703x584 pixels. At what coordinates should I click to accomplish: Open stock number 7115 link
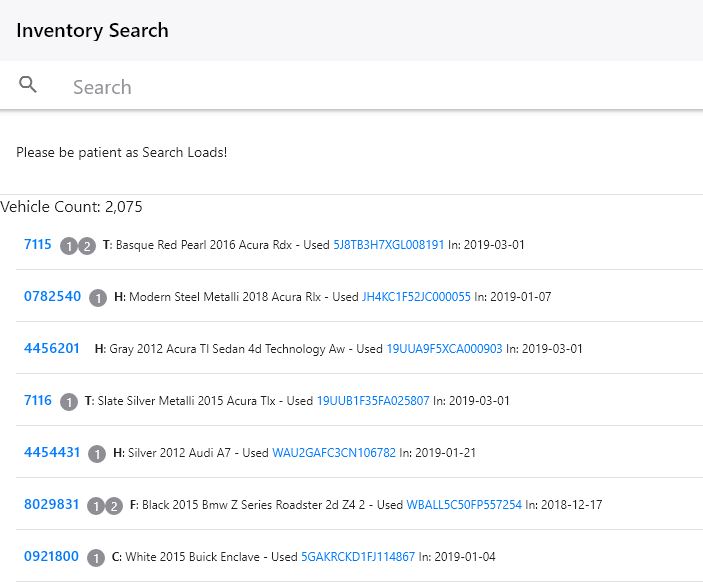[x=38, y=244]
